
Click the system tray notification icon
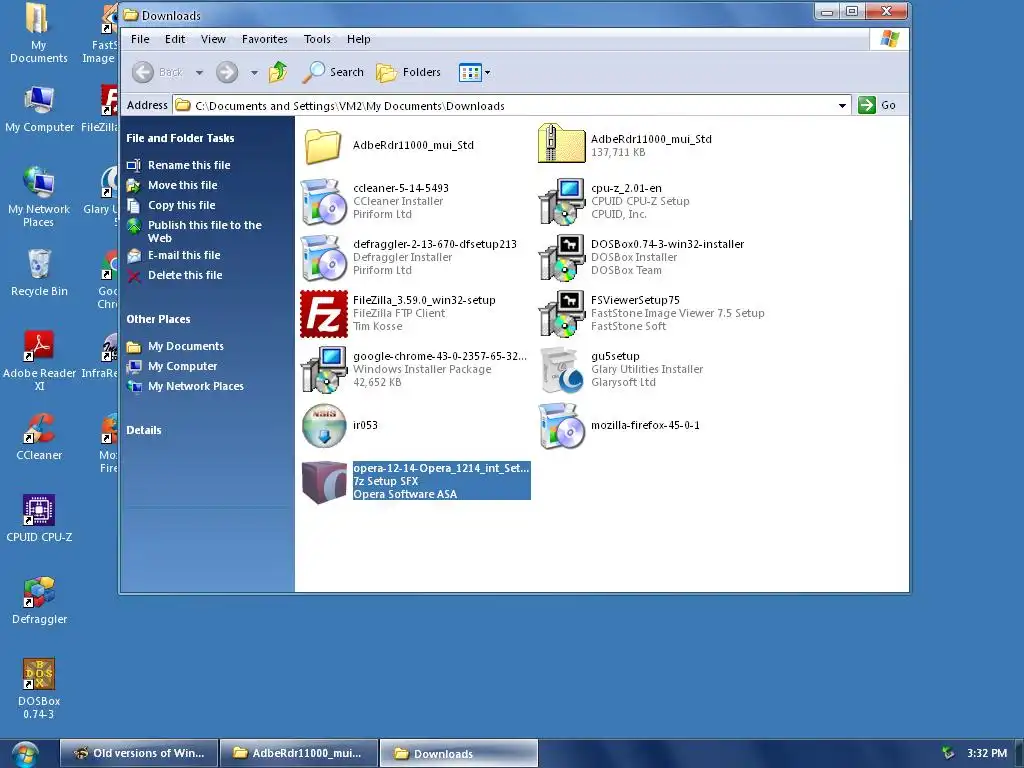pos(948,753)
